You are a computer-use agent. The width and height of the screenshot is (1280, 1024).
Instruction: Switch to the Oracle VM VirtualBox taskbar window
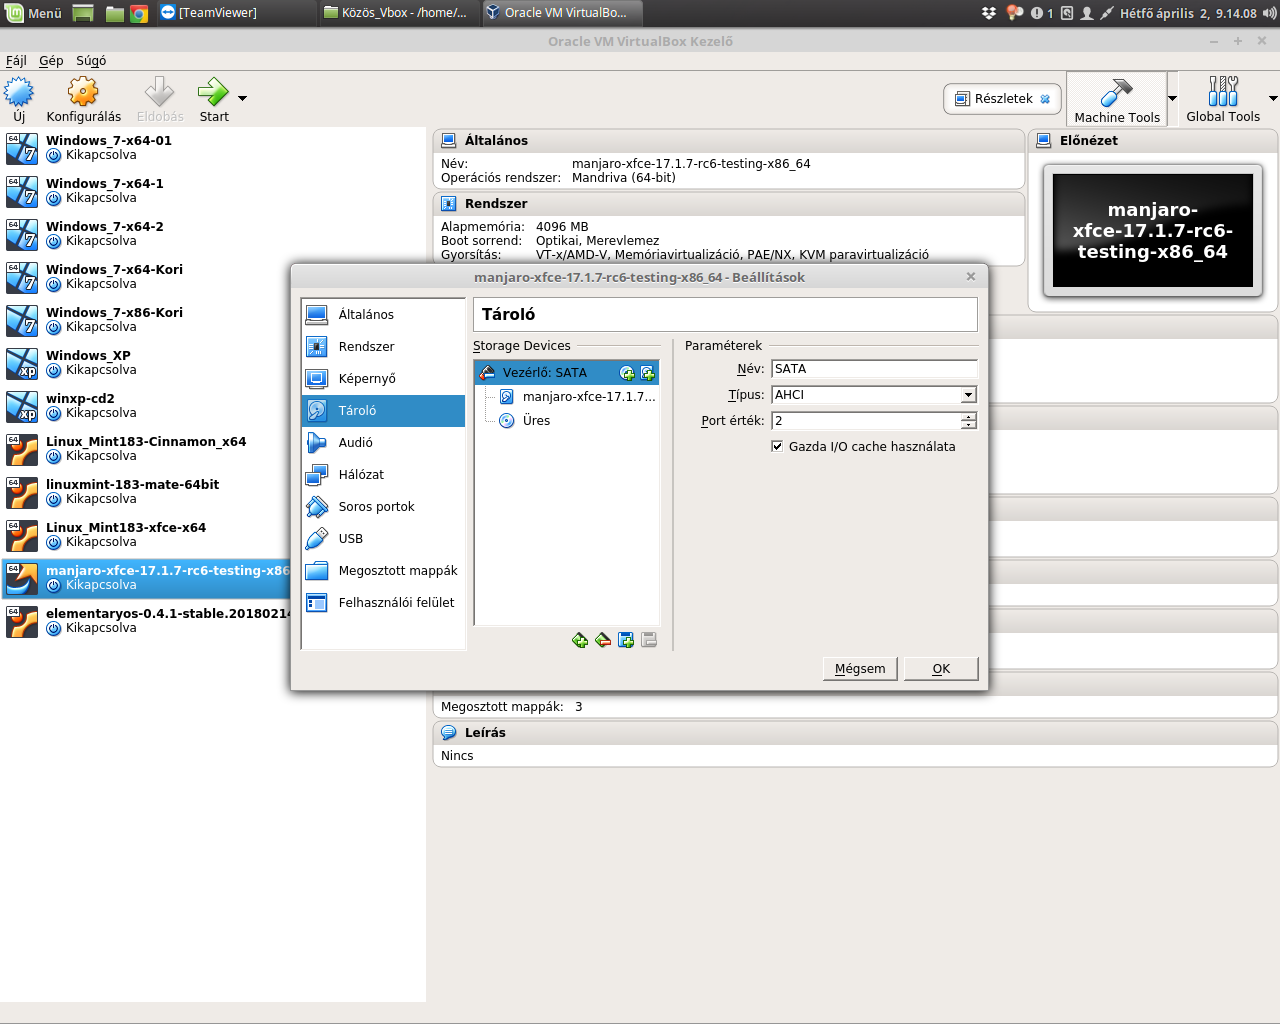(561, 13)
